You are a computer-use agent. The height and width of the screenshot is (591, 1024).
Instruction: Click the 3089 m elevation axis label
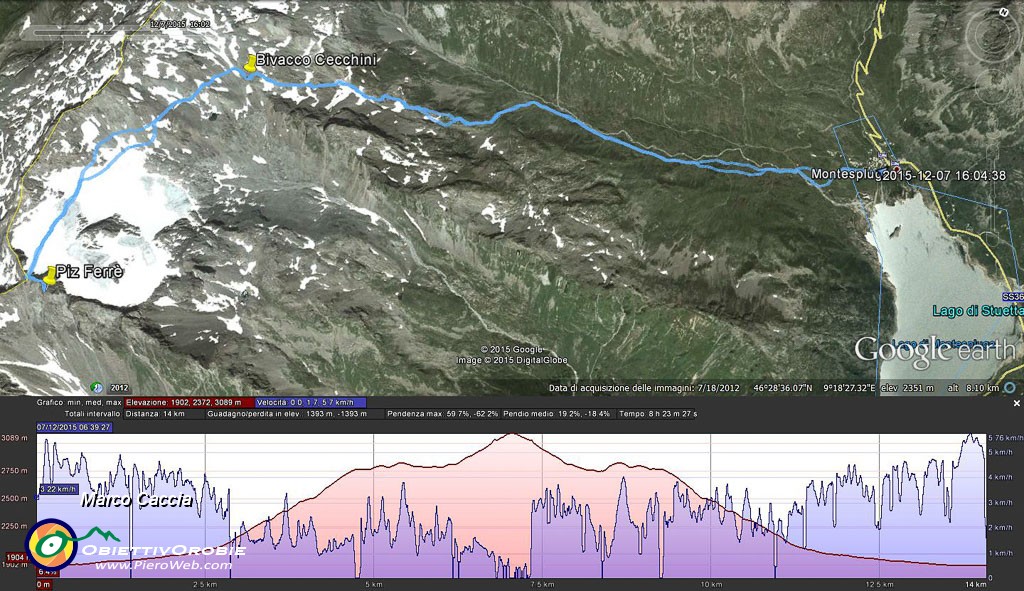coord(14,438)
